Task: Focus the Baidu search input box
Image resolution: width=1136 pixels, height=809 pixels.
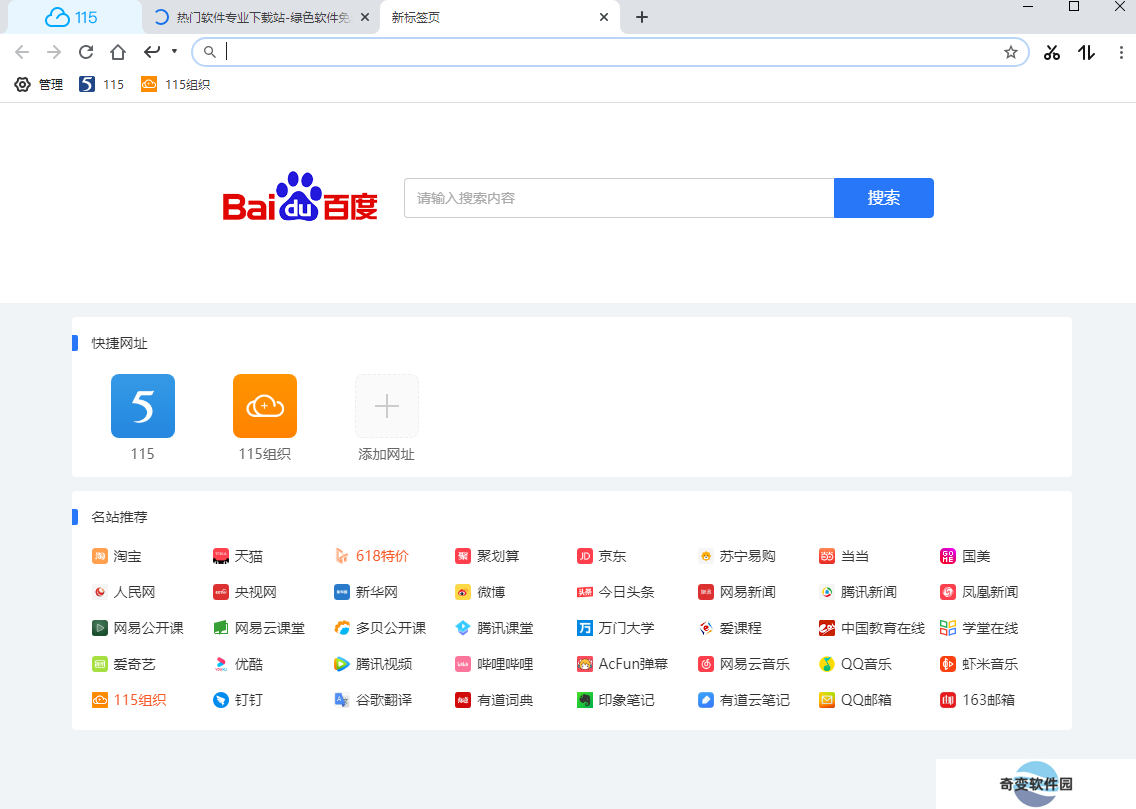Action: pyautogui.click(x=619, y=198)
